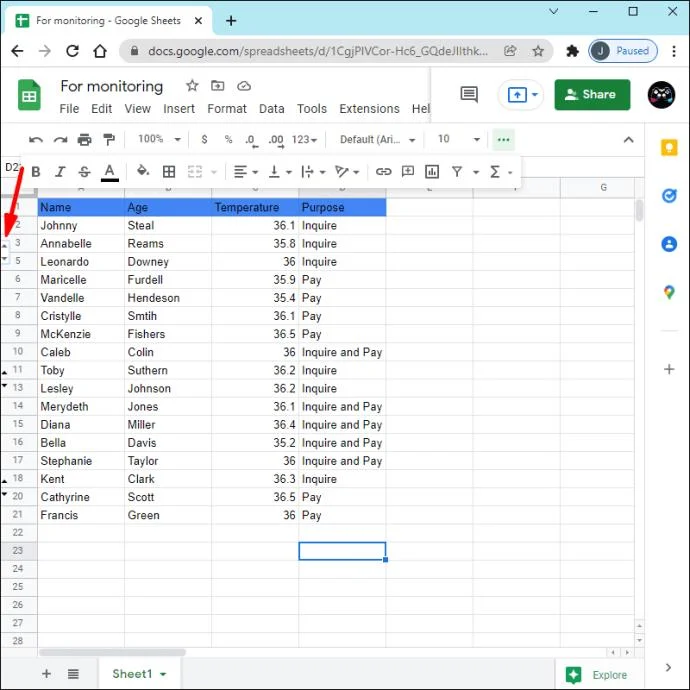Click the Merge cells icon

click(195, 172)
